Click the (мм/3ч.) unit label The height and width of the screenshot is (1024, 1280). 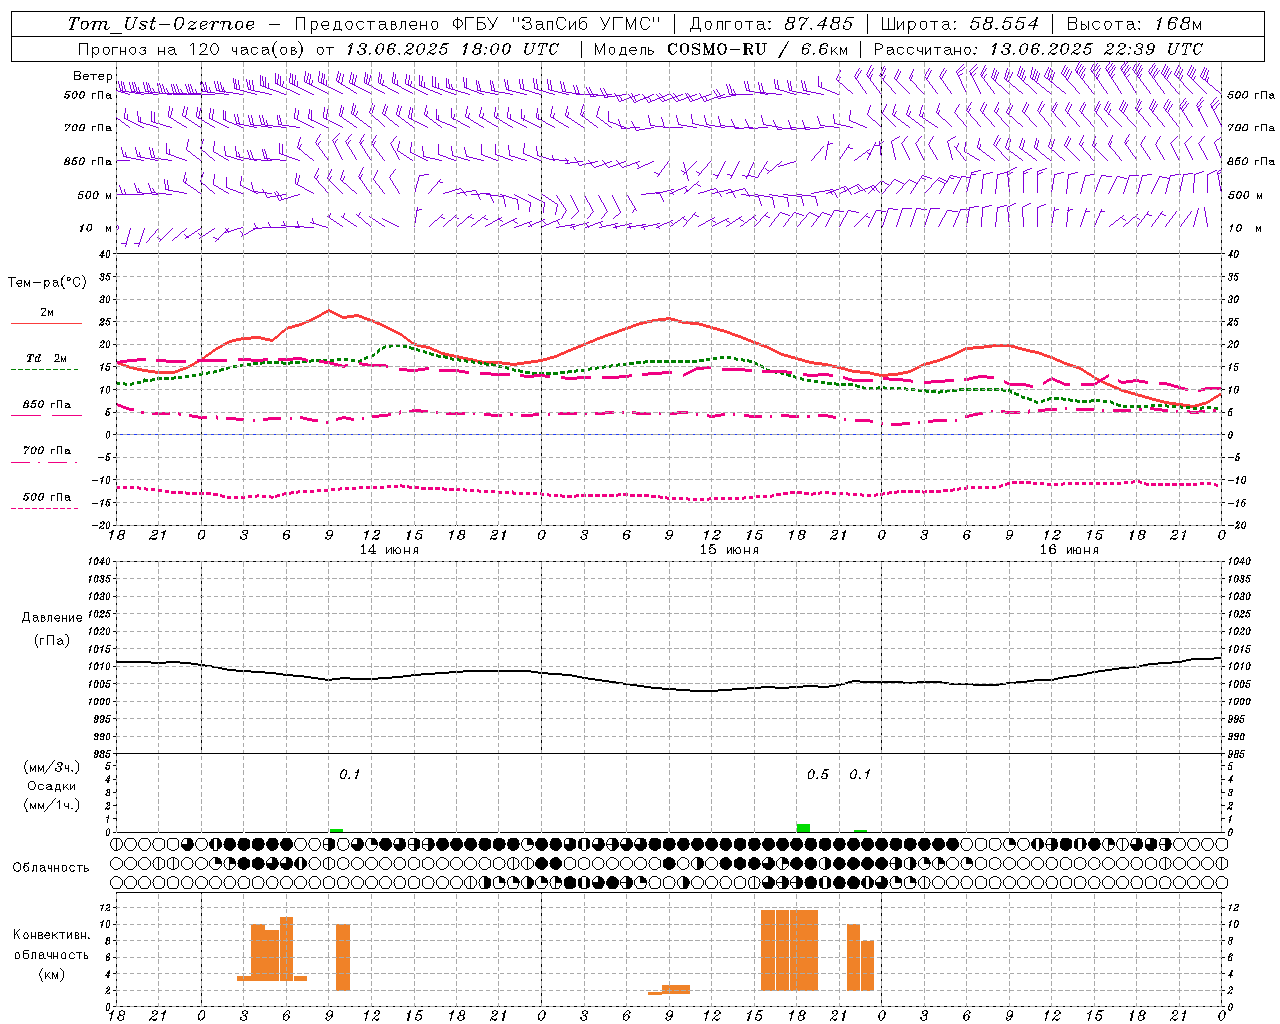pyautogui.click(x=52, y=767)
